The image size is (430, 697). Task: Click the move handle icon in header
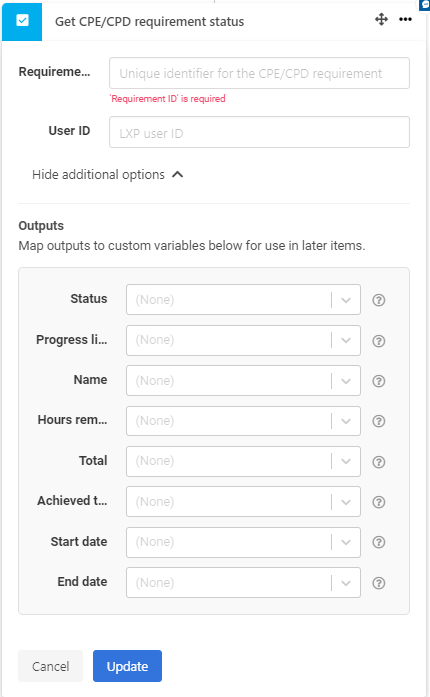tap(381, 20)
